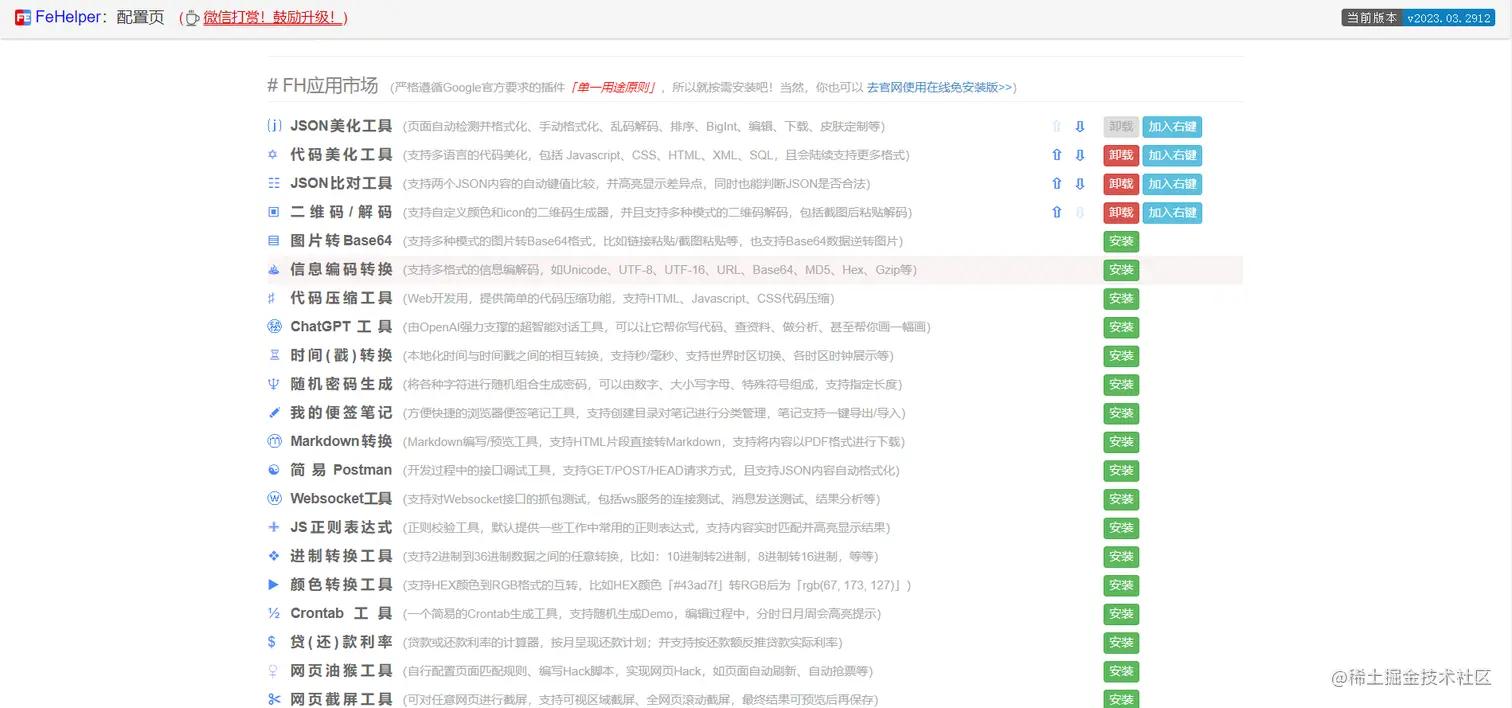Install 简易Postman tool

[1121, 470]
